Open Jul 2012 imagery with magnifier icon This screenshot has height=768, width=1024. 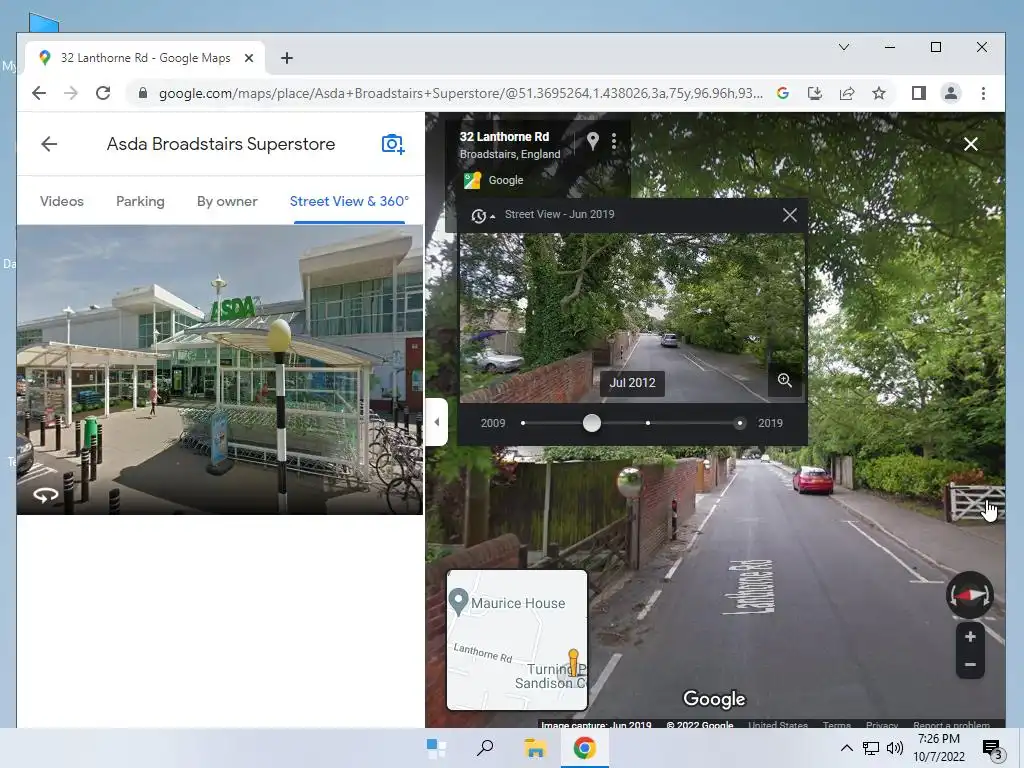pos(784,380)
